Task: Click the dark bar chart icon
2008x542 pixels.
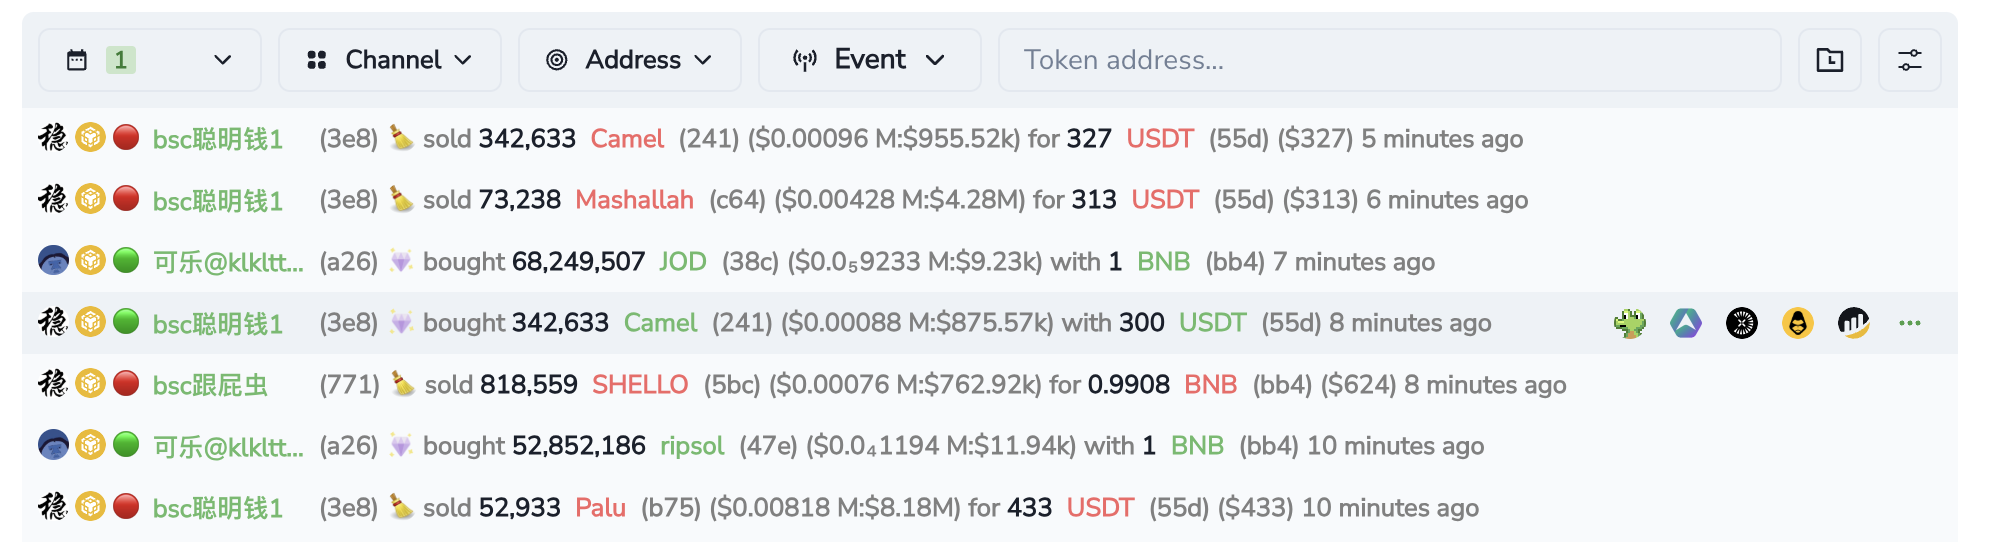Action: (x=1853, y=323)
